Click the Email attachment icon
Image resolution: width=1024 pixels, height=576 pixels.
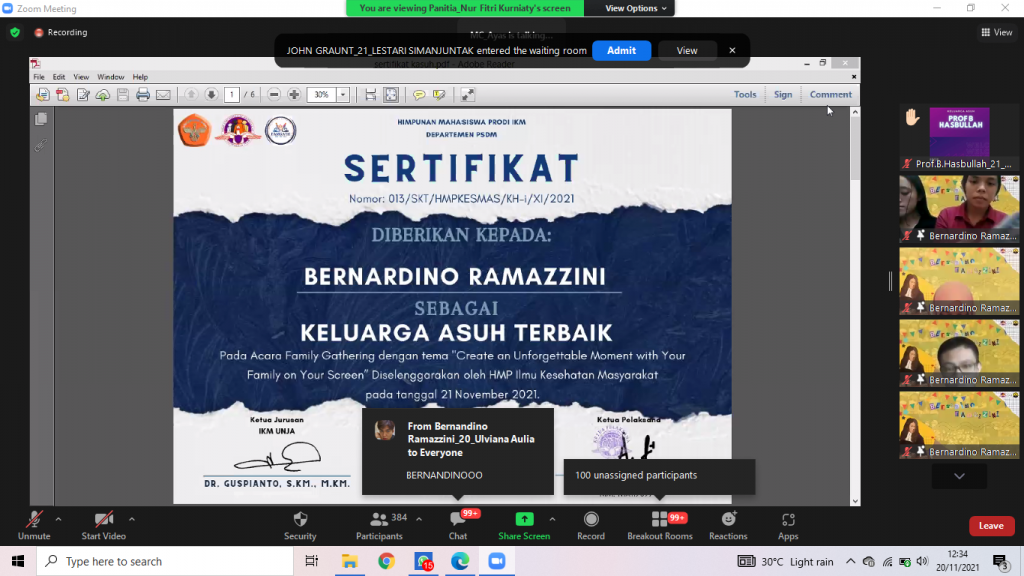coord(163,95)
